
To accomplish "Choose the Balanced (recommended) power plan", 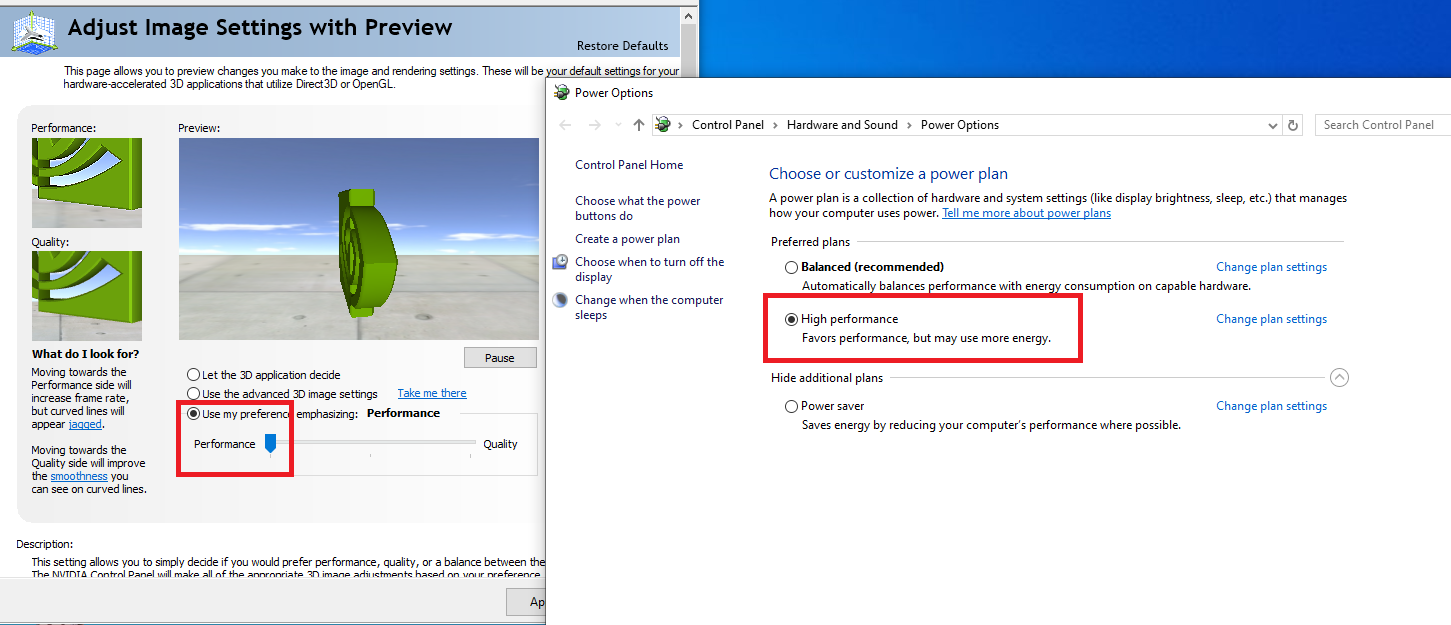I will [792, 267].
